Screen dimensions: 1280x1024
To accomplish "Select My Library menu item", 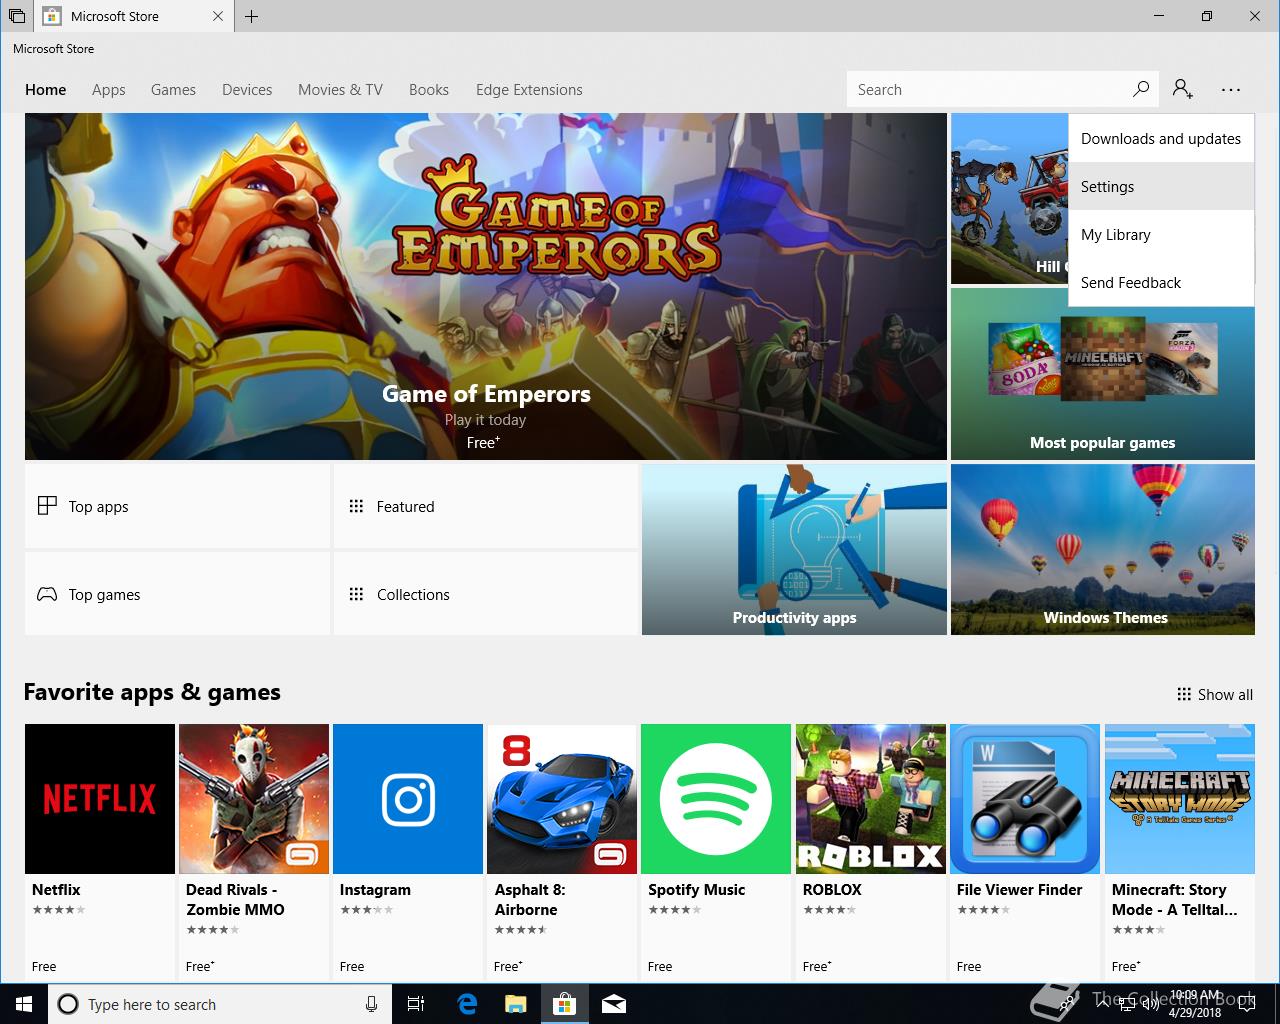I will click(1161, 234).
